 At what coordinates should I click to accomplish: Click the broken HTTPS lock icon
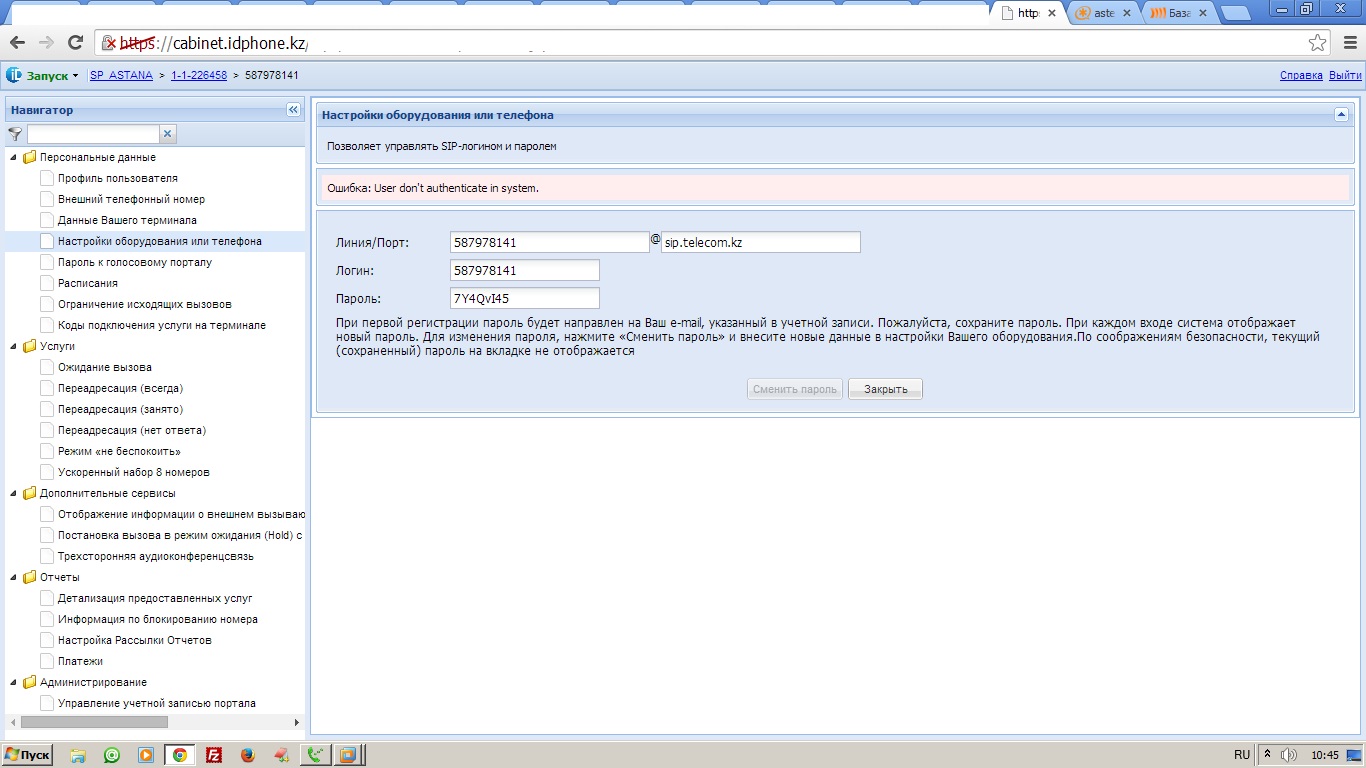(x=110, y=43)
